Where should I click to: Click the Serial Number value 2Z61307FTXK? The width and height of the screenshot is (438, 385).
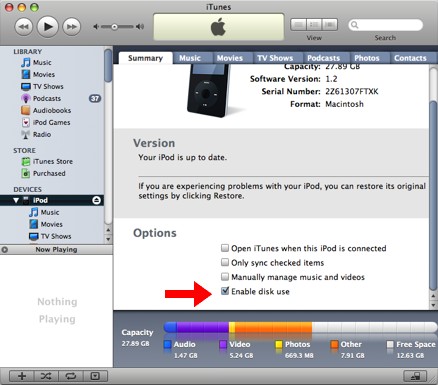click(x=352, y=91)
